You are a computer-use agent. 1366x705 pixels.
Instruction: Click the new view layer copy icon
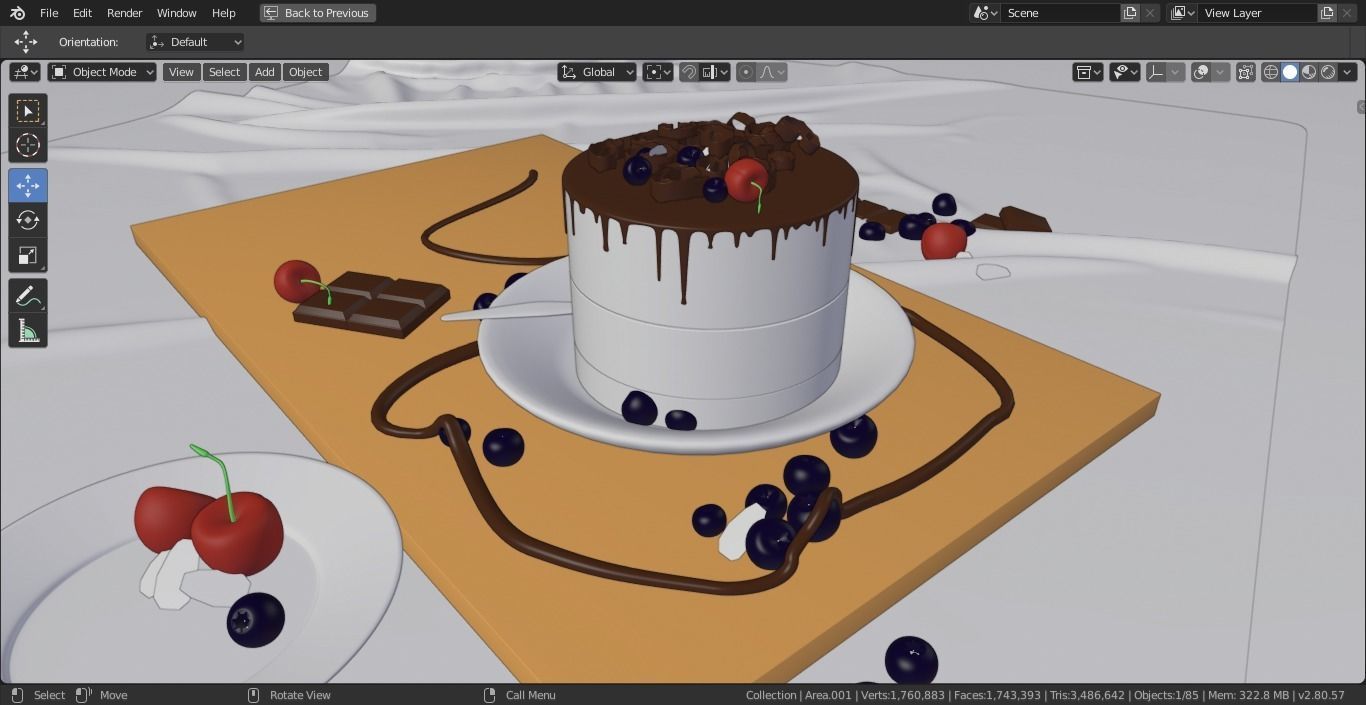click(x=1327, y=13)
